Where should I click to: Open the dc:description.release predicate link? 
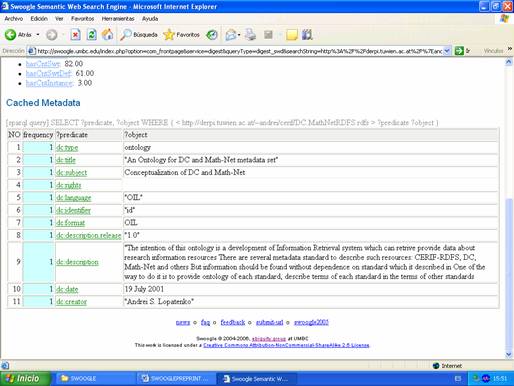point(88,235)
